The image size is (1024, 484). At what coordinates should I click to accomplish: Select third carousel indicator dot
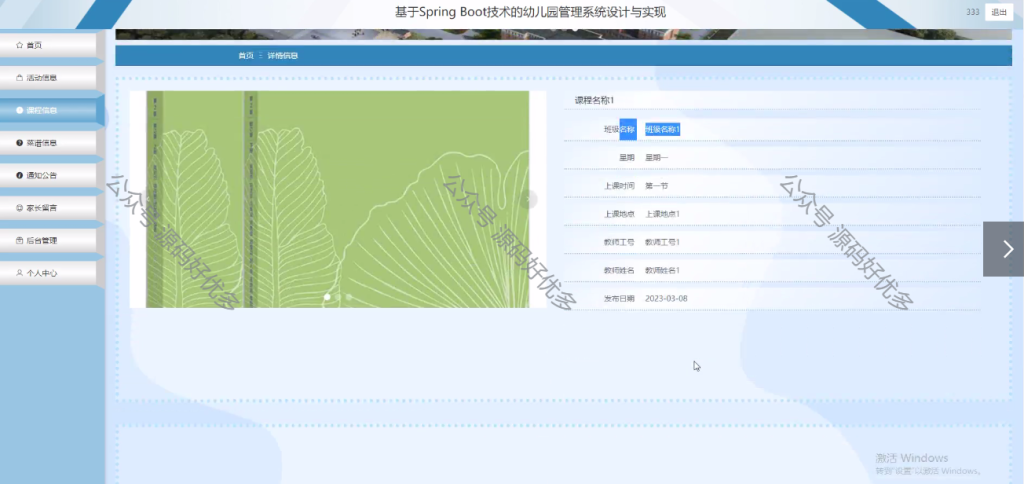pos(349,297)
